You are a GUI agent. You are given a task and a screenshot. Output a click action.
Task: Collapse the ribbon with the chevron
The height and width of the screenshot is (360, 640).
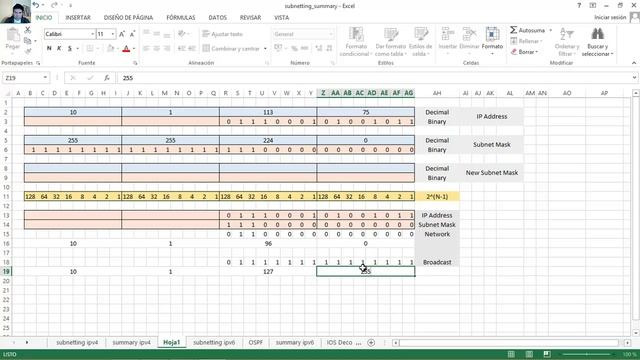pyautogui.click(x=633, y=63)
